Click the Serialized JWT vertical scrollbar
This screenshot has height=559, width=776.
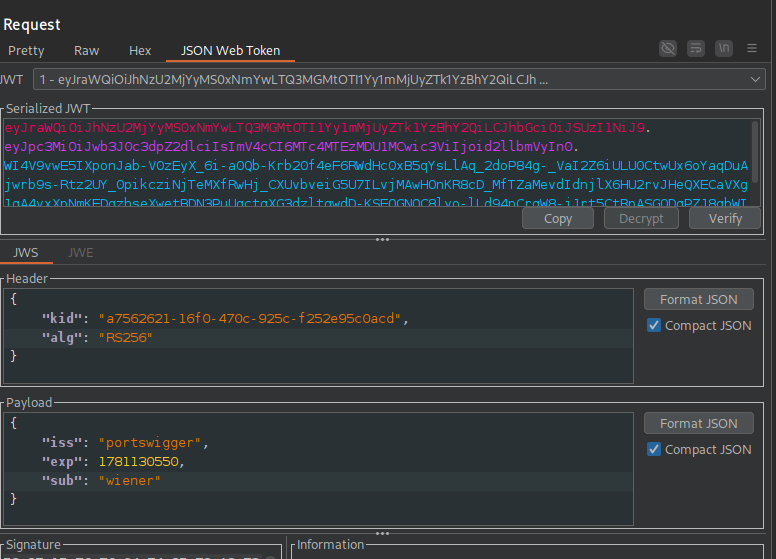coord(755,151)
